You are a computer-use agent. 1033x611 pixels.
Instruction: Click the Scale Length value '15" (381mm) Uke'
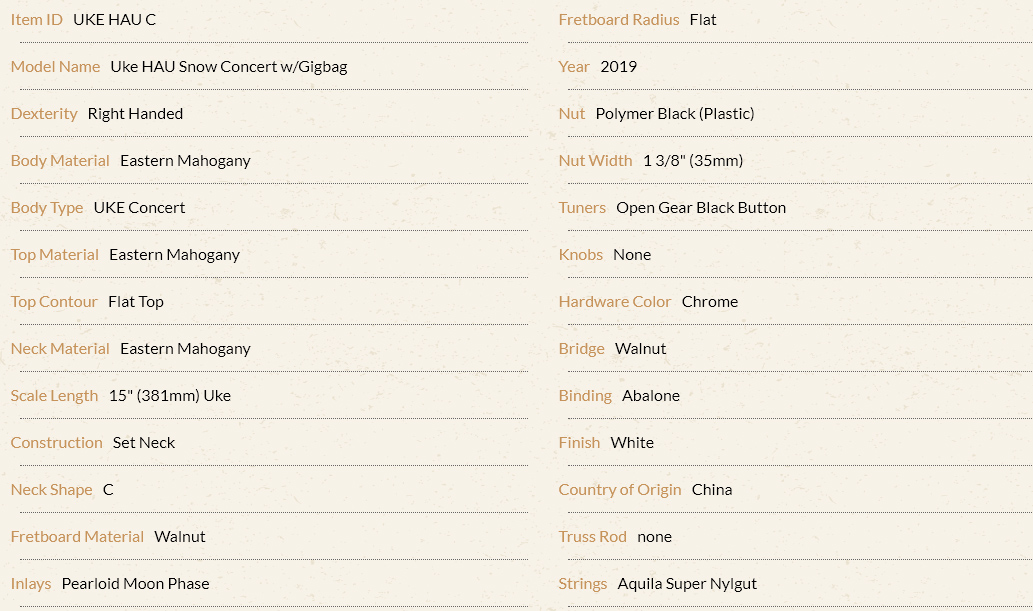170,395
